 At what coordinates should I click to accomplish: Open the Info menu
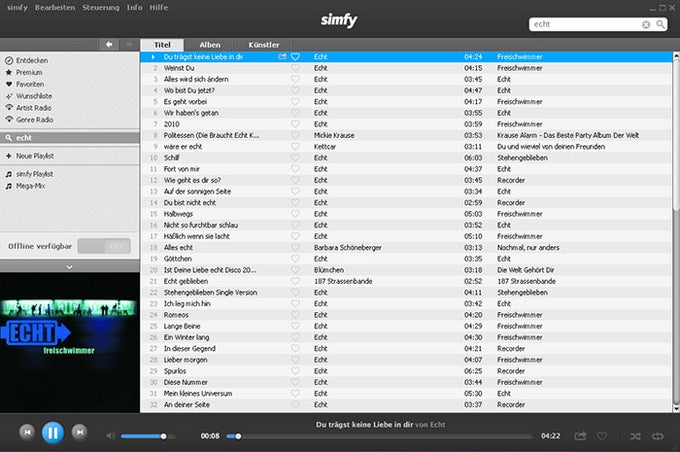point(134,7)
